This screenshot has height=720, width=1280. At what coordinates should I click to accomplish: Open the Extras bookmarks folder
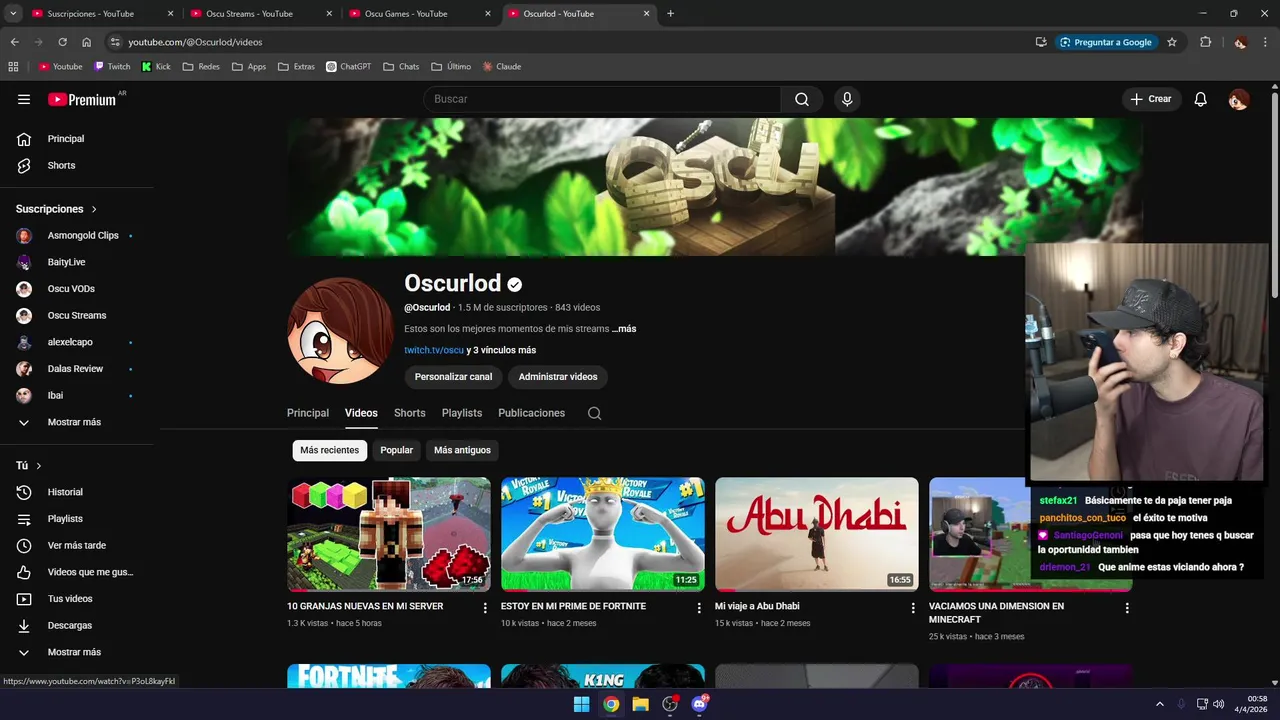(x=296, y=67)
